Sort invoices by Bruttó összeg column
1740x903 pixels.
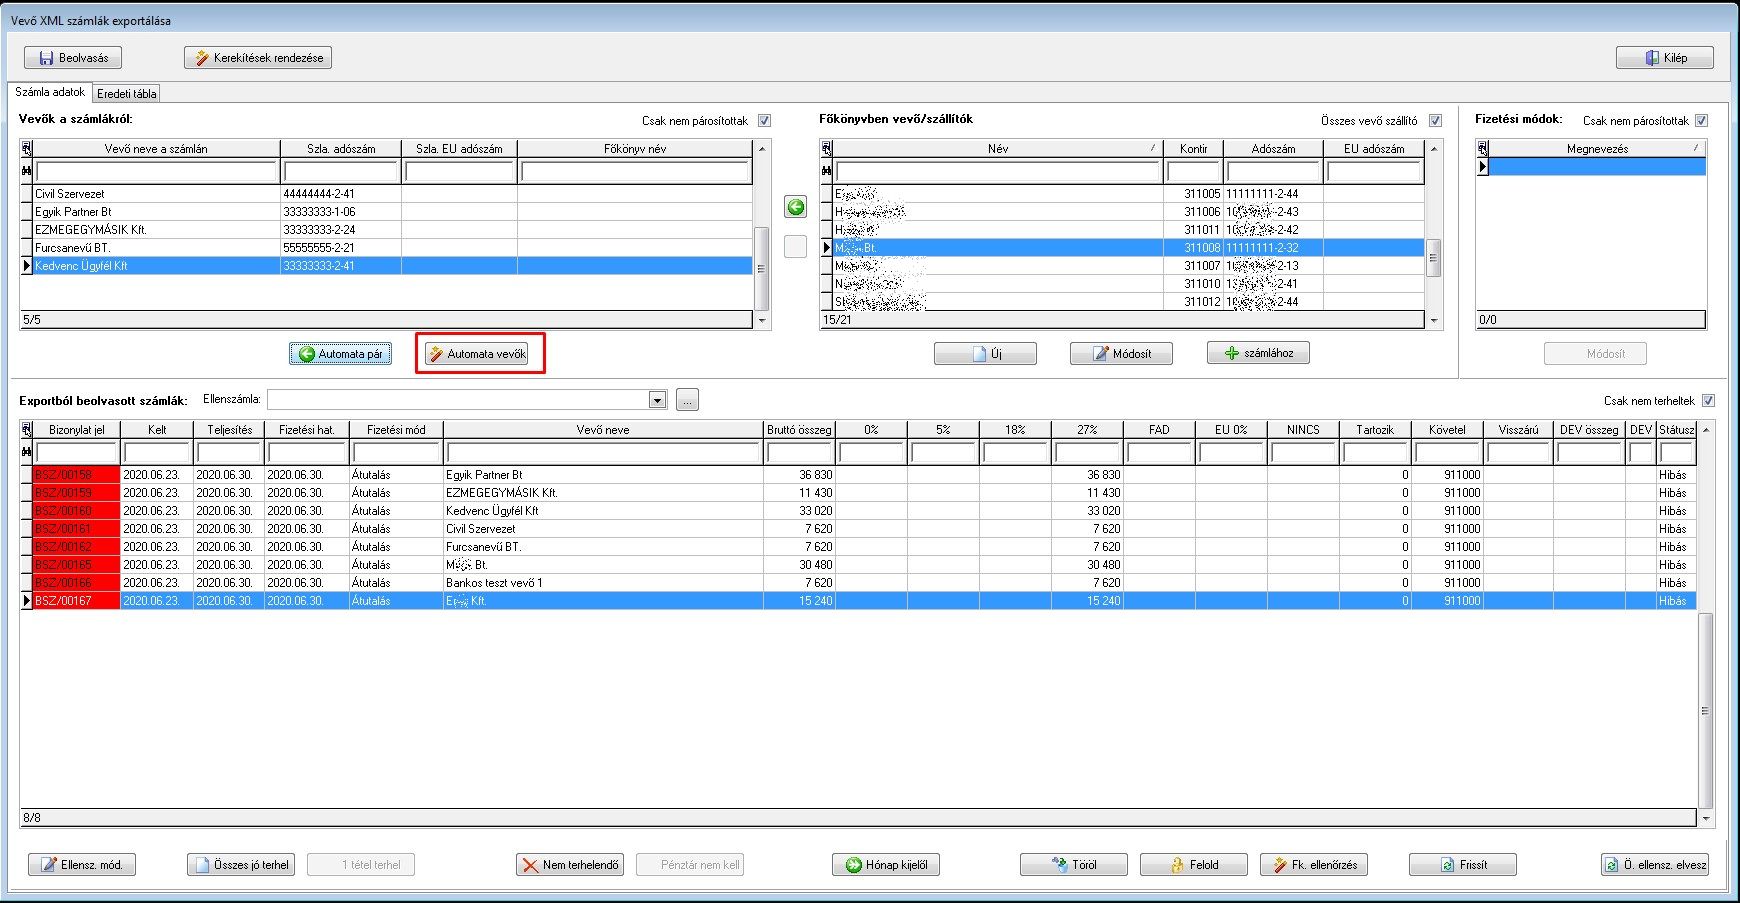[799, 430]
